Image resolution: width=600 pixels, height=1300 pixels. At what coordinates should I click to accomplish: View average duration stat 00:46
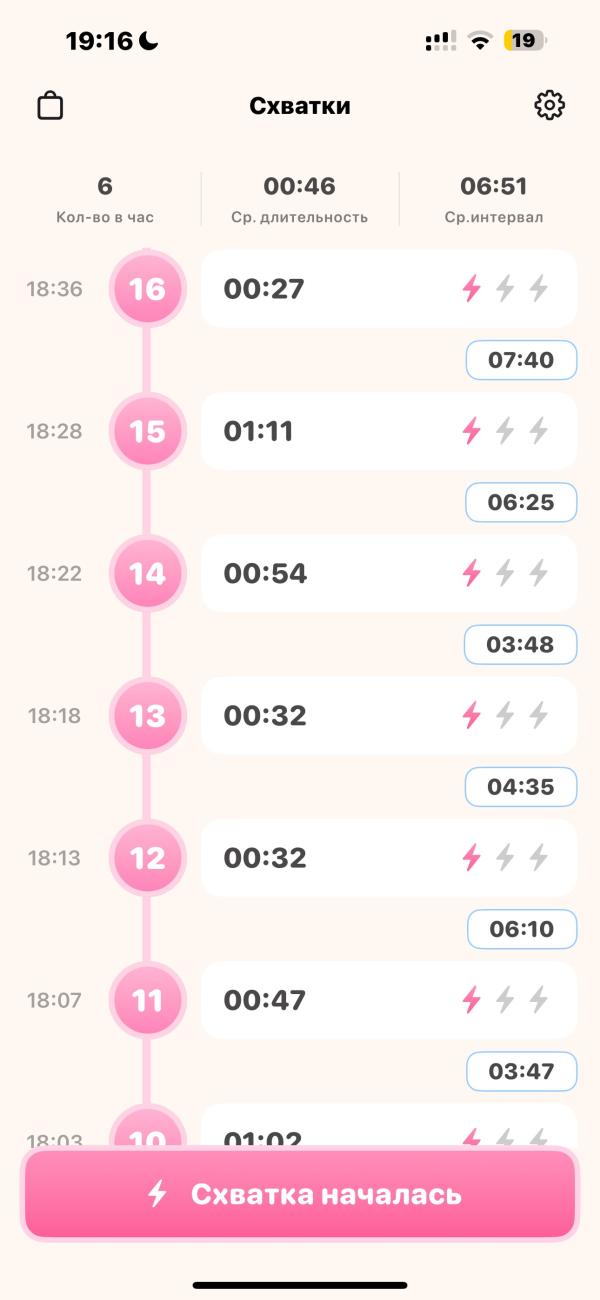pos(300,199)
